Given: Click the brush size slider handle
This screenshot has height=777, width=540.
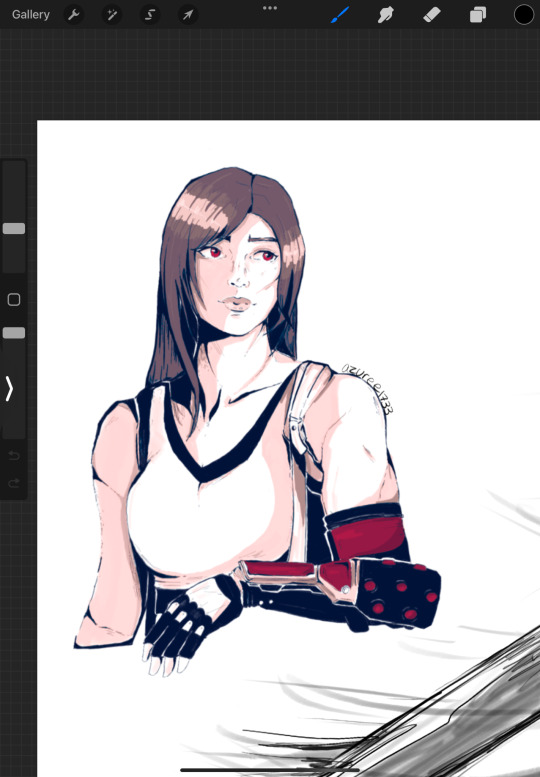Looking at the screenshot, I should point(14,228).
